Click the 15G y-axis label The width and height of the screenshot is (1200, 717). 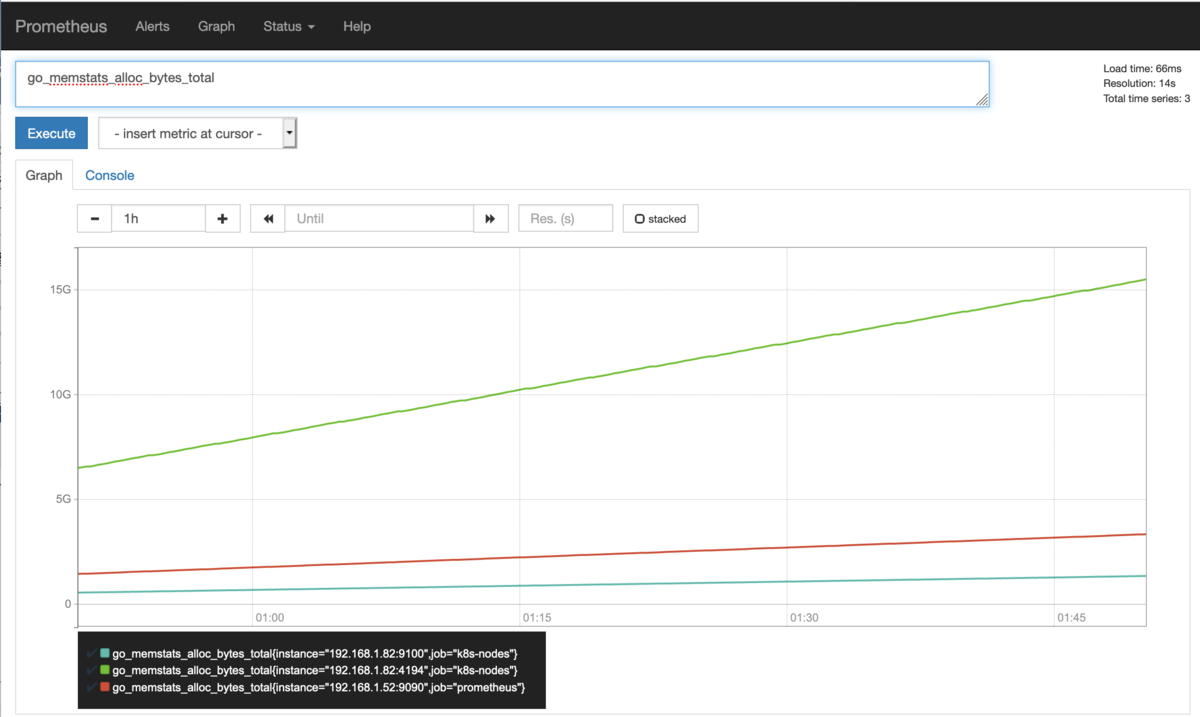click(x=60, y=289)
